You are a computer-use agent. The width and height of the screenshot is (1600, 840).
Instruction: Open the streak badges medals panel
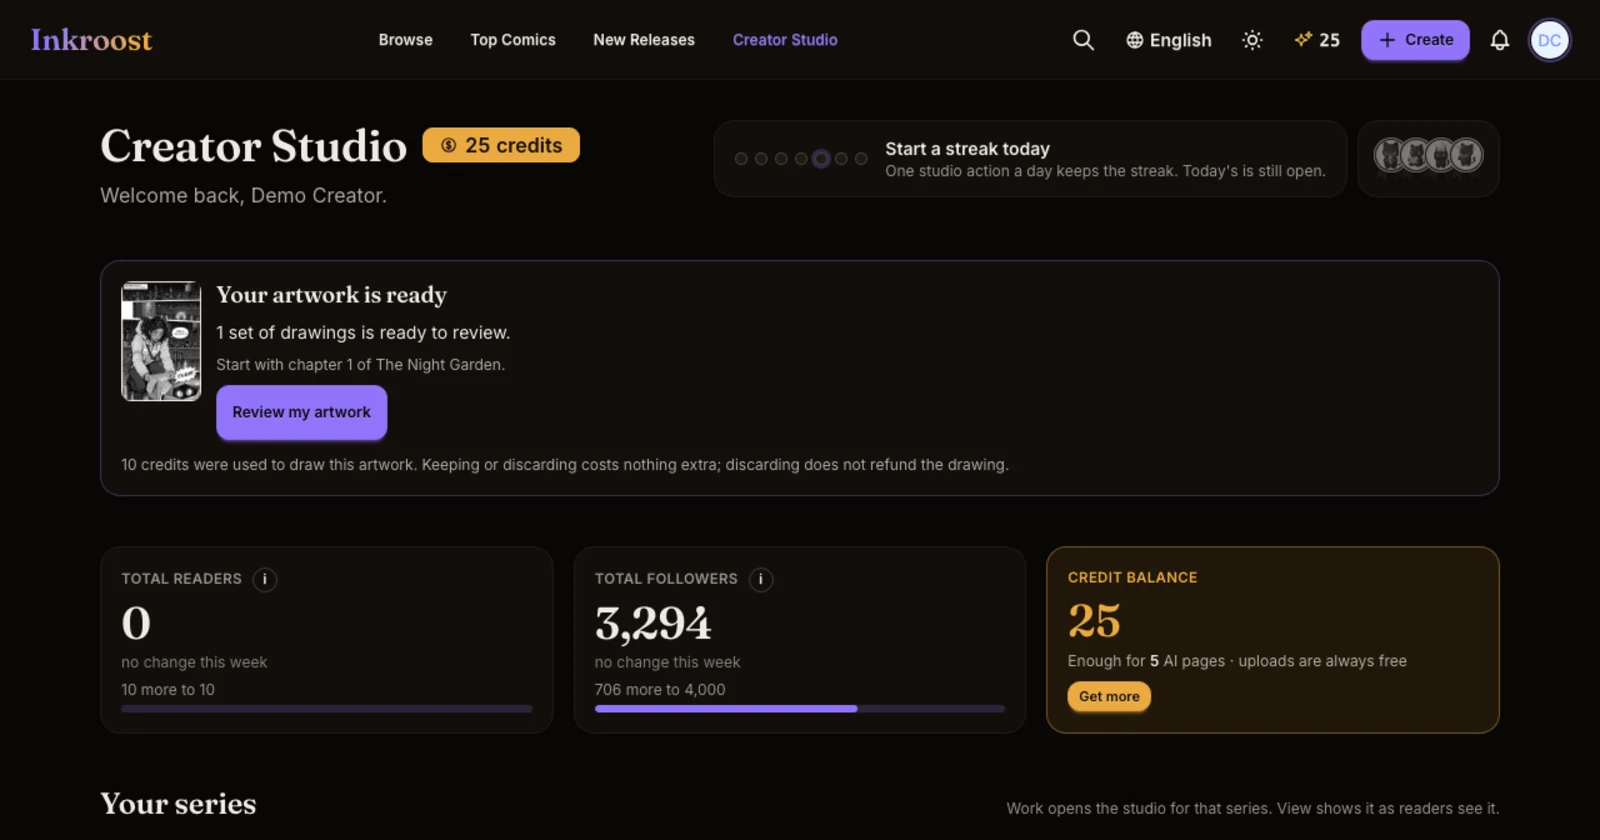[x=1428, y=157]
